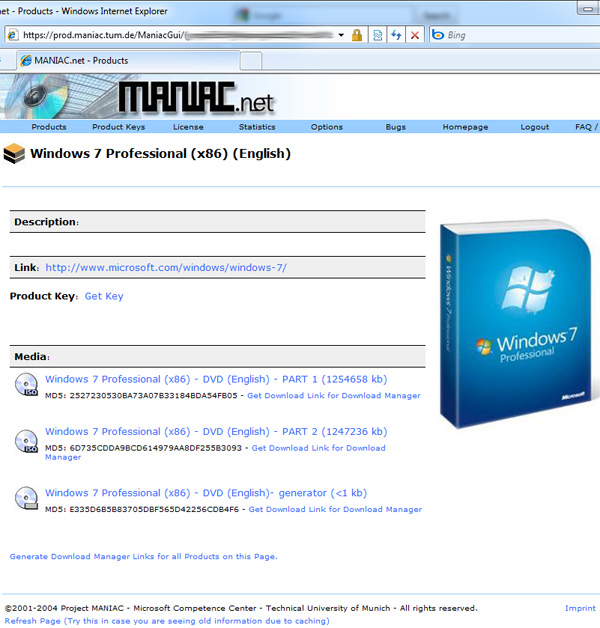
Task: Click the security lock icon in address bar
Action: [356, 35]
